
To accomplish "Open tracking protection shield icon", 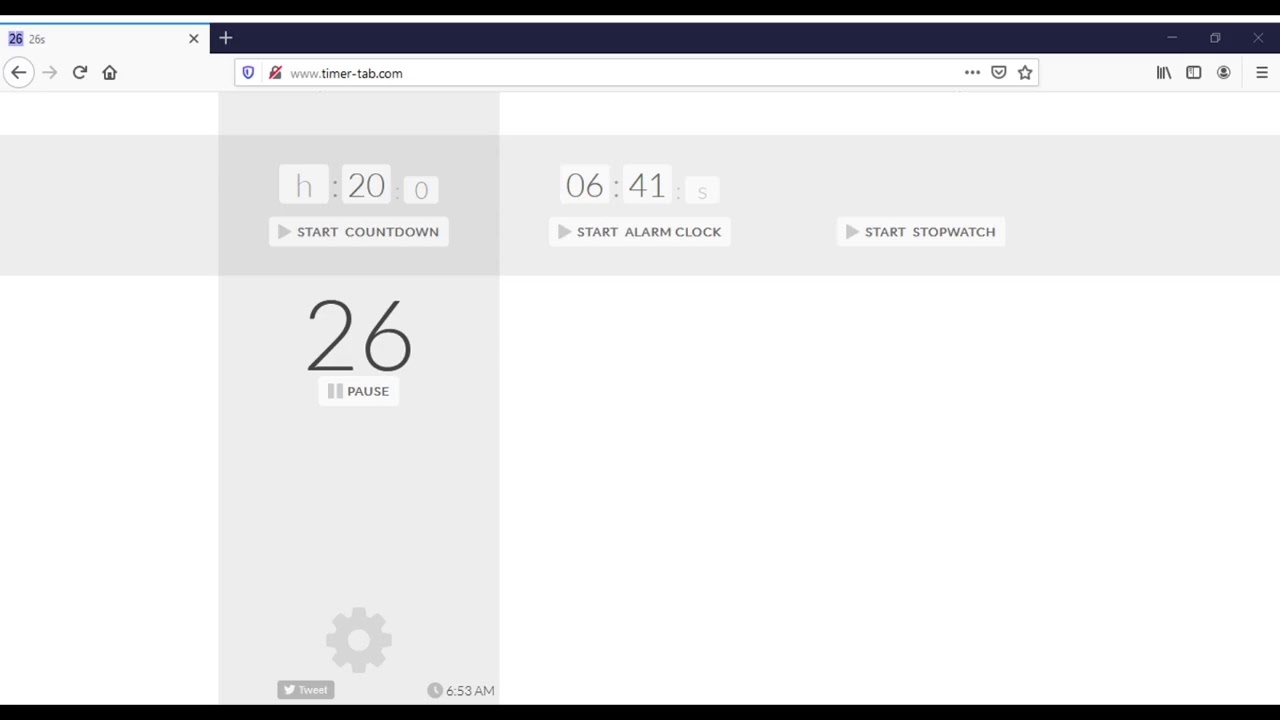I will (x=248, y=73).
